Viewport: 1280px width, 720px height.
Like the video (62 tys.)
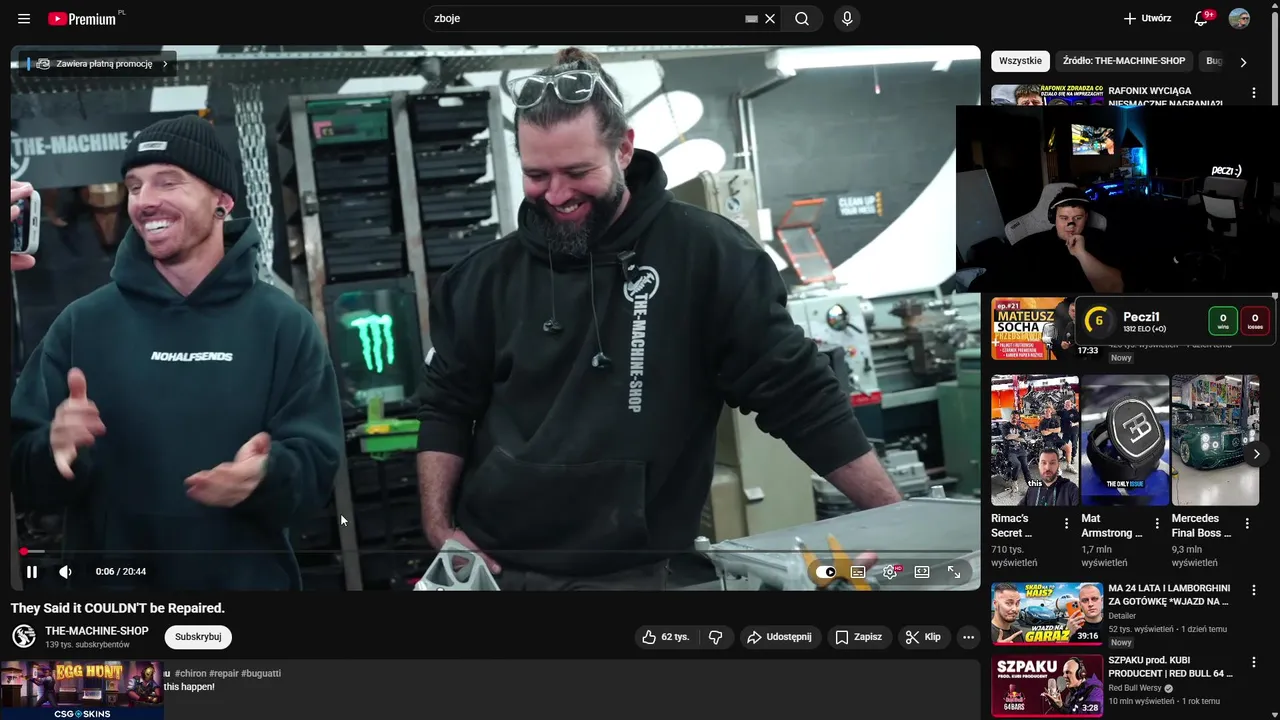[x=665, y=637]
